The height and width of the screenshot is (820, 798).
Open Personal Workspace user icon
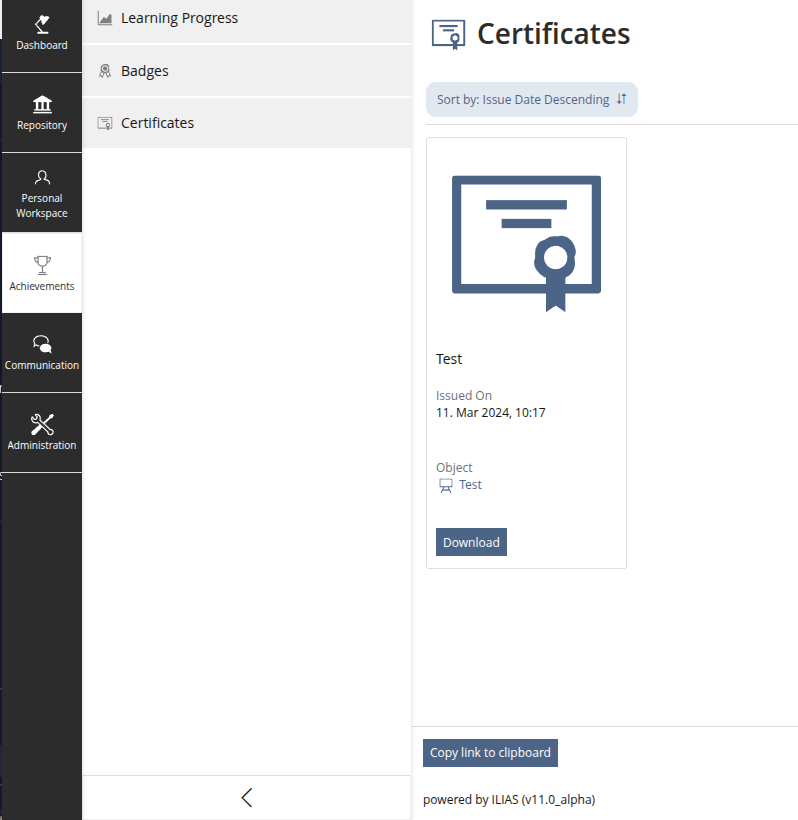pyautogui.click(x=42, y=178)
